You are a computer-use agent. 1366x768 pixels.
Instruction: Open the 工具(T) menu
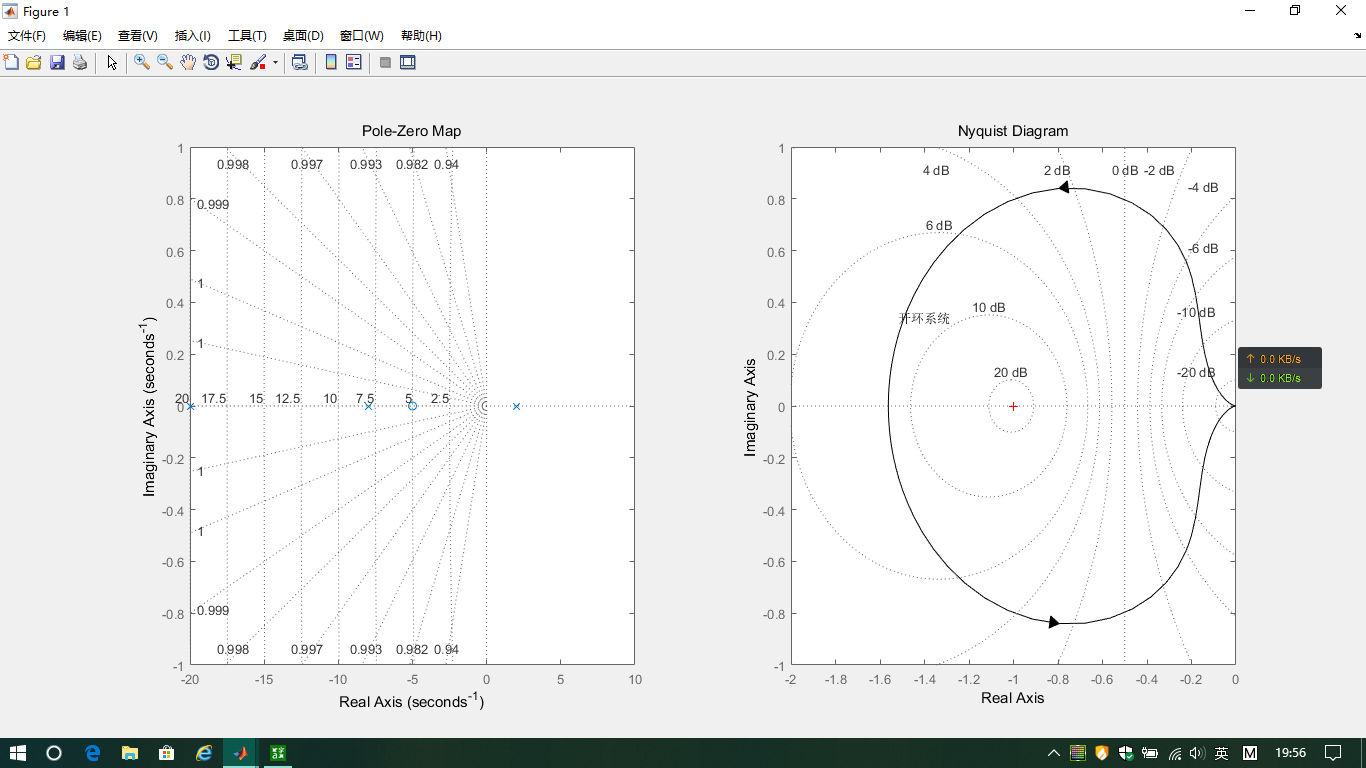click(247, 36)
